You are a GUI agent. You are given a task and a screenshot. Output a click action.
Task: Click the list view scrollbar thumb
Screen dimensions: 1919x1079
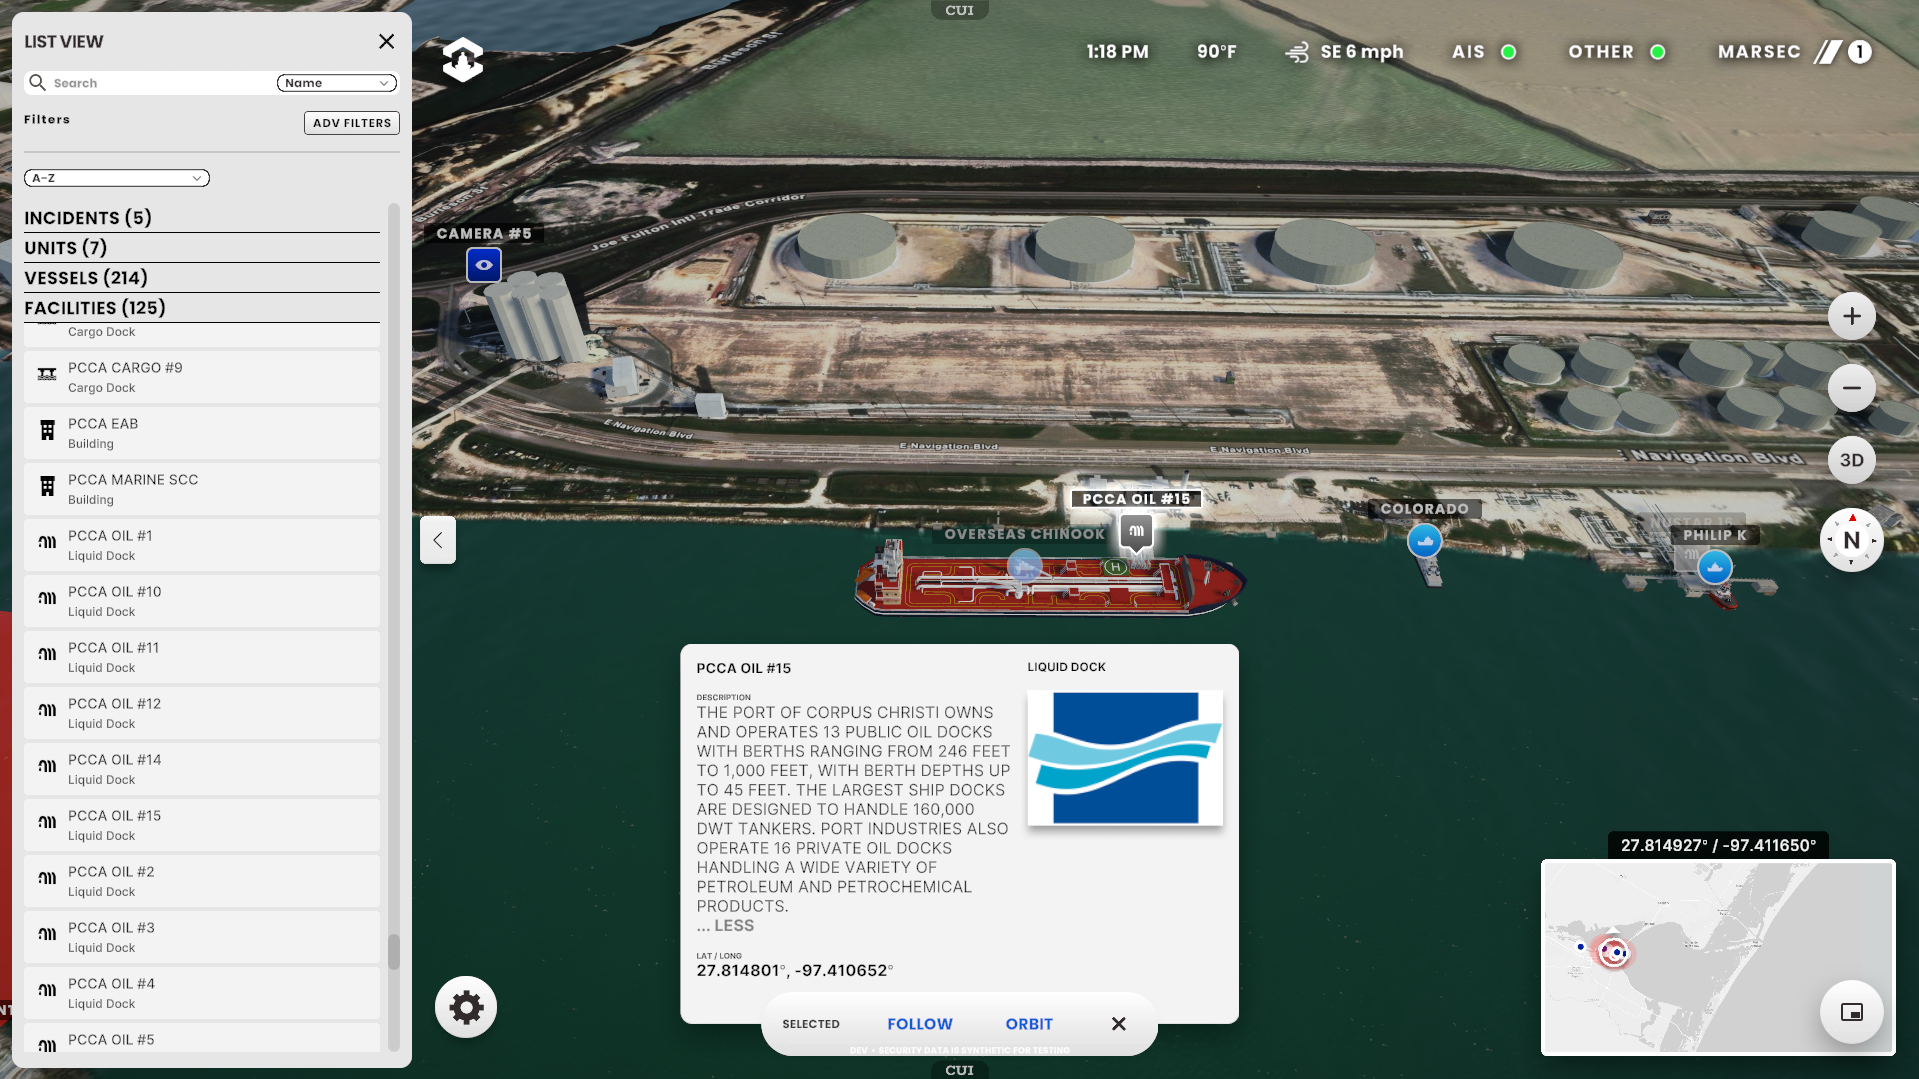[x=394, y=951]
